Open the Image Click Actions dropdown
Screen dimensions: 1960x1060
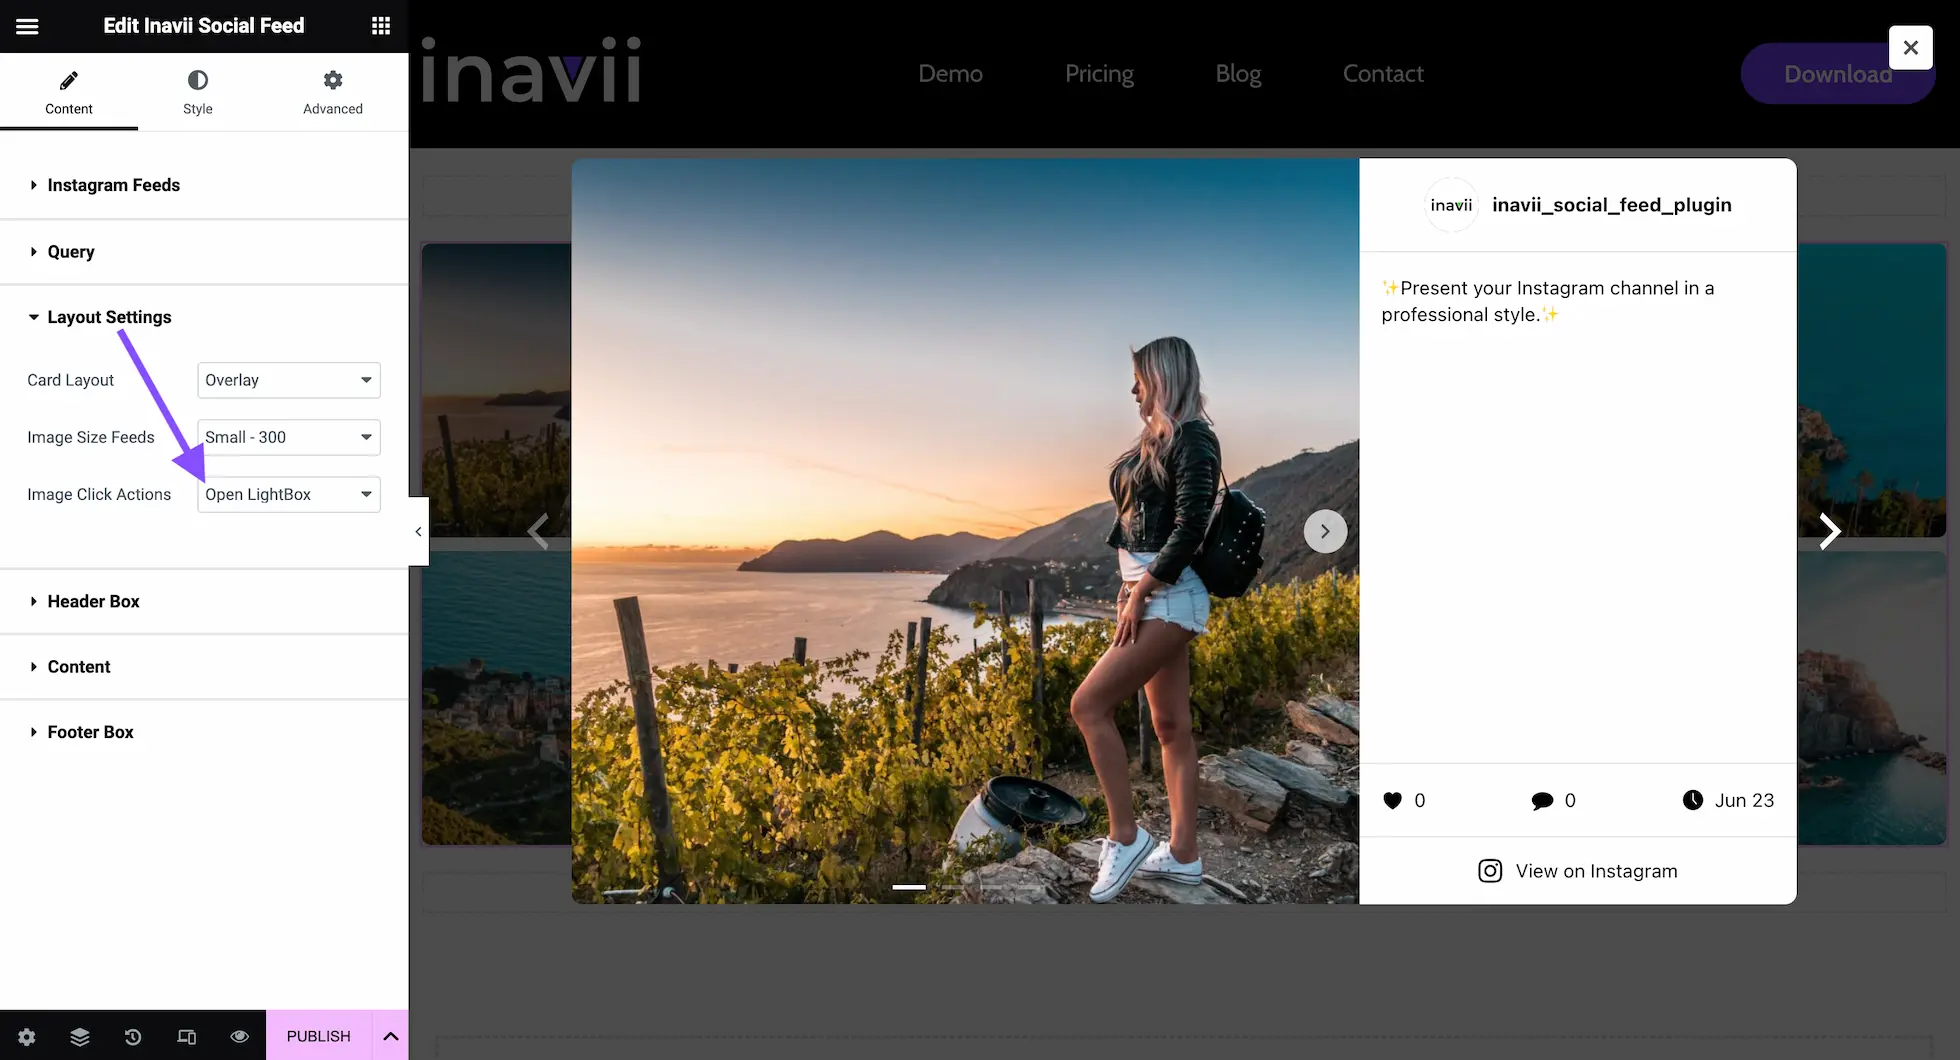click(x=289, y=494)
